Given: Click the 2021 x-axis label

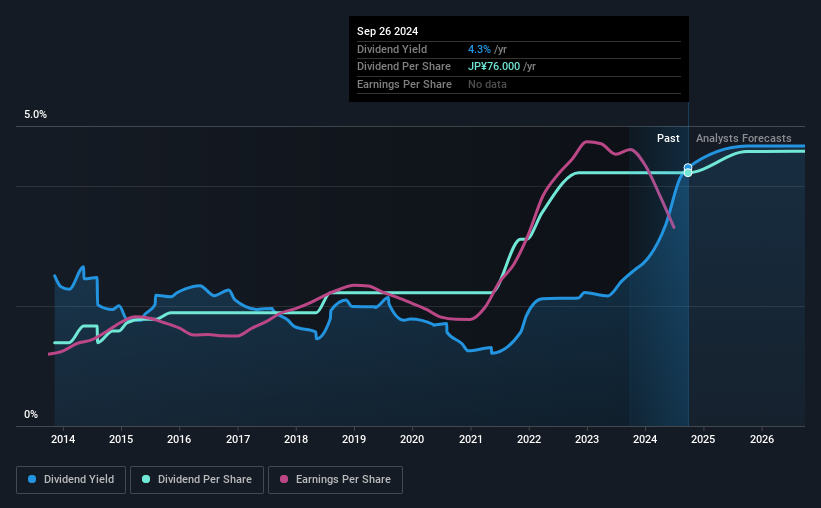Looking at the screenshot, I should (471, 439).
